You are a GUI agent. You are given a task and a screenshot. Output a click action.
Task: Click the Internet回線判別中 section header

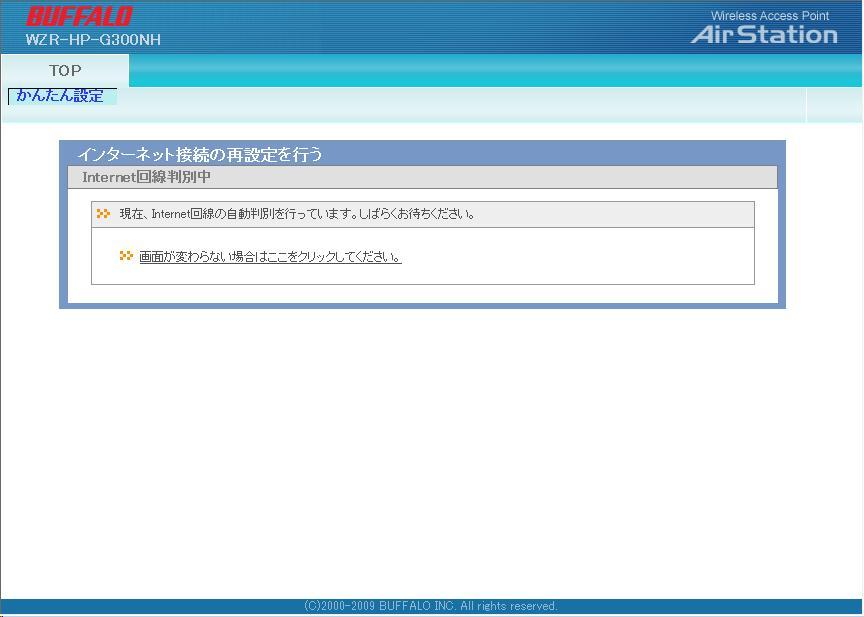[146, 177]
